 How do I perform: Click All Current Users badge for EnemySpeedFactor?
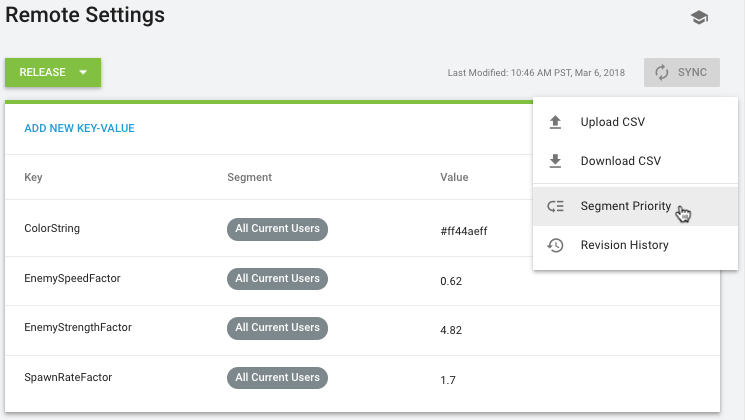click(x=277, y=279)
